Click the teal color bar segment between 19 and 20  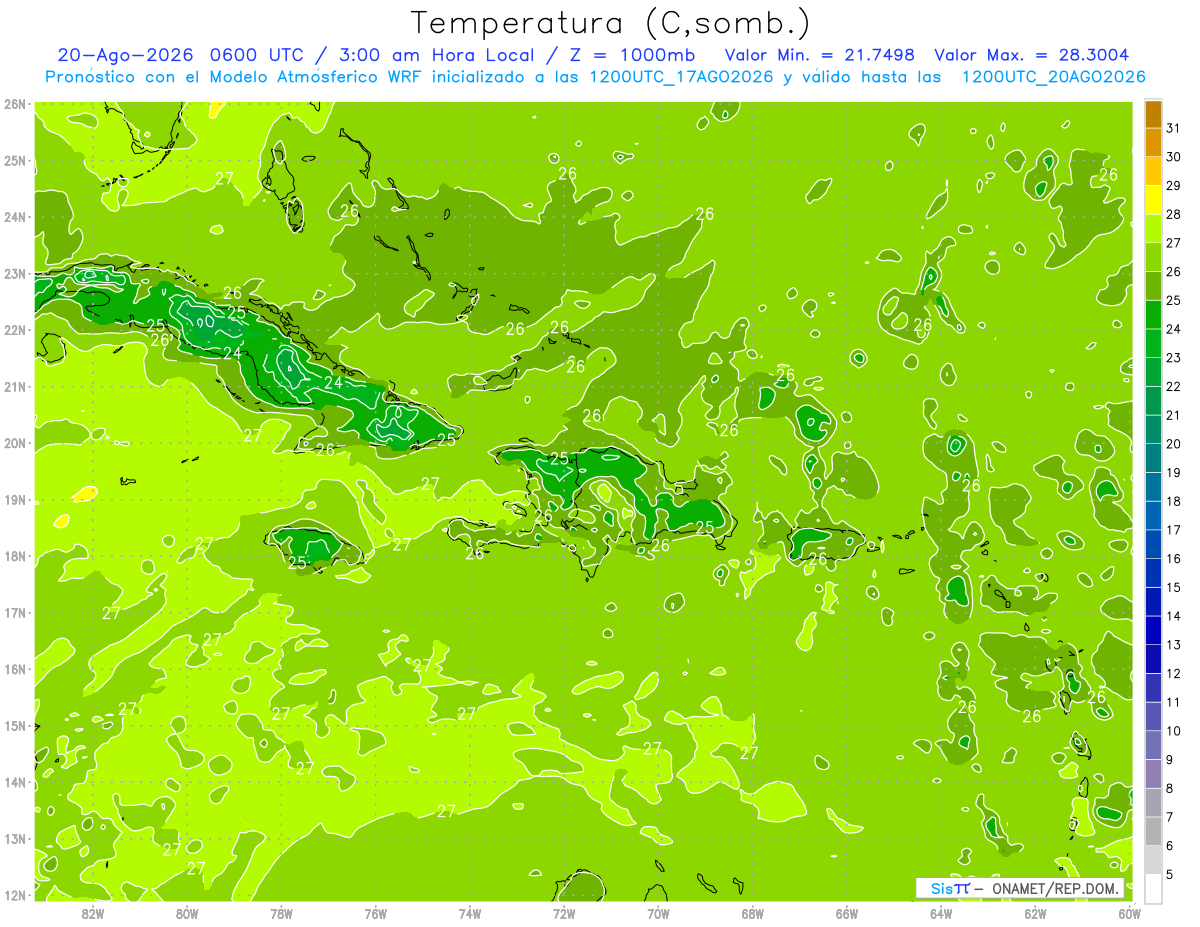pos(1153,458)
